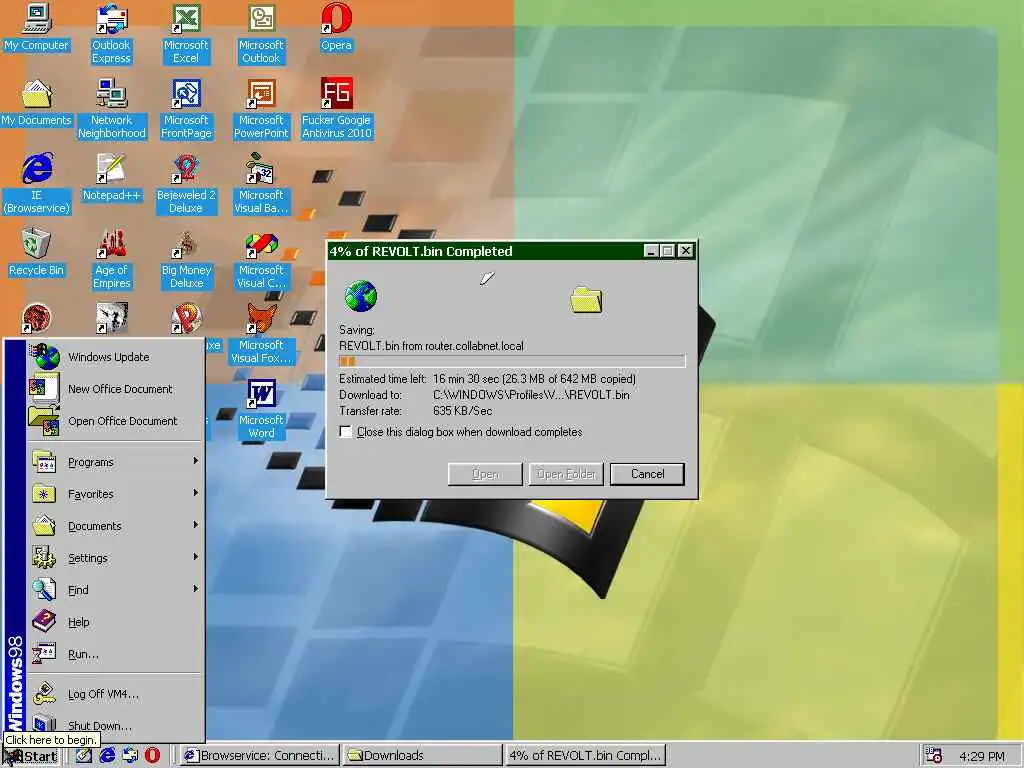This screenshot has height=768, width=1024.
Task: Choose Run... from the Start menu
Action: point(116,654)
